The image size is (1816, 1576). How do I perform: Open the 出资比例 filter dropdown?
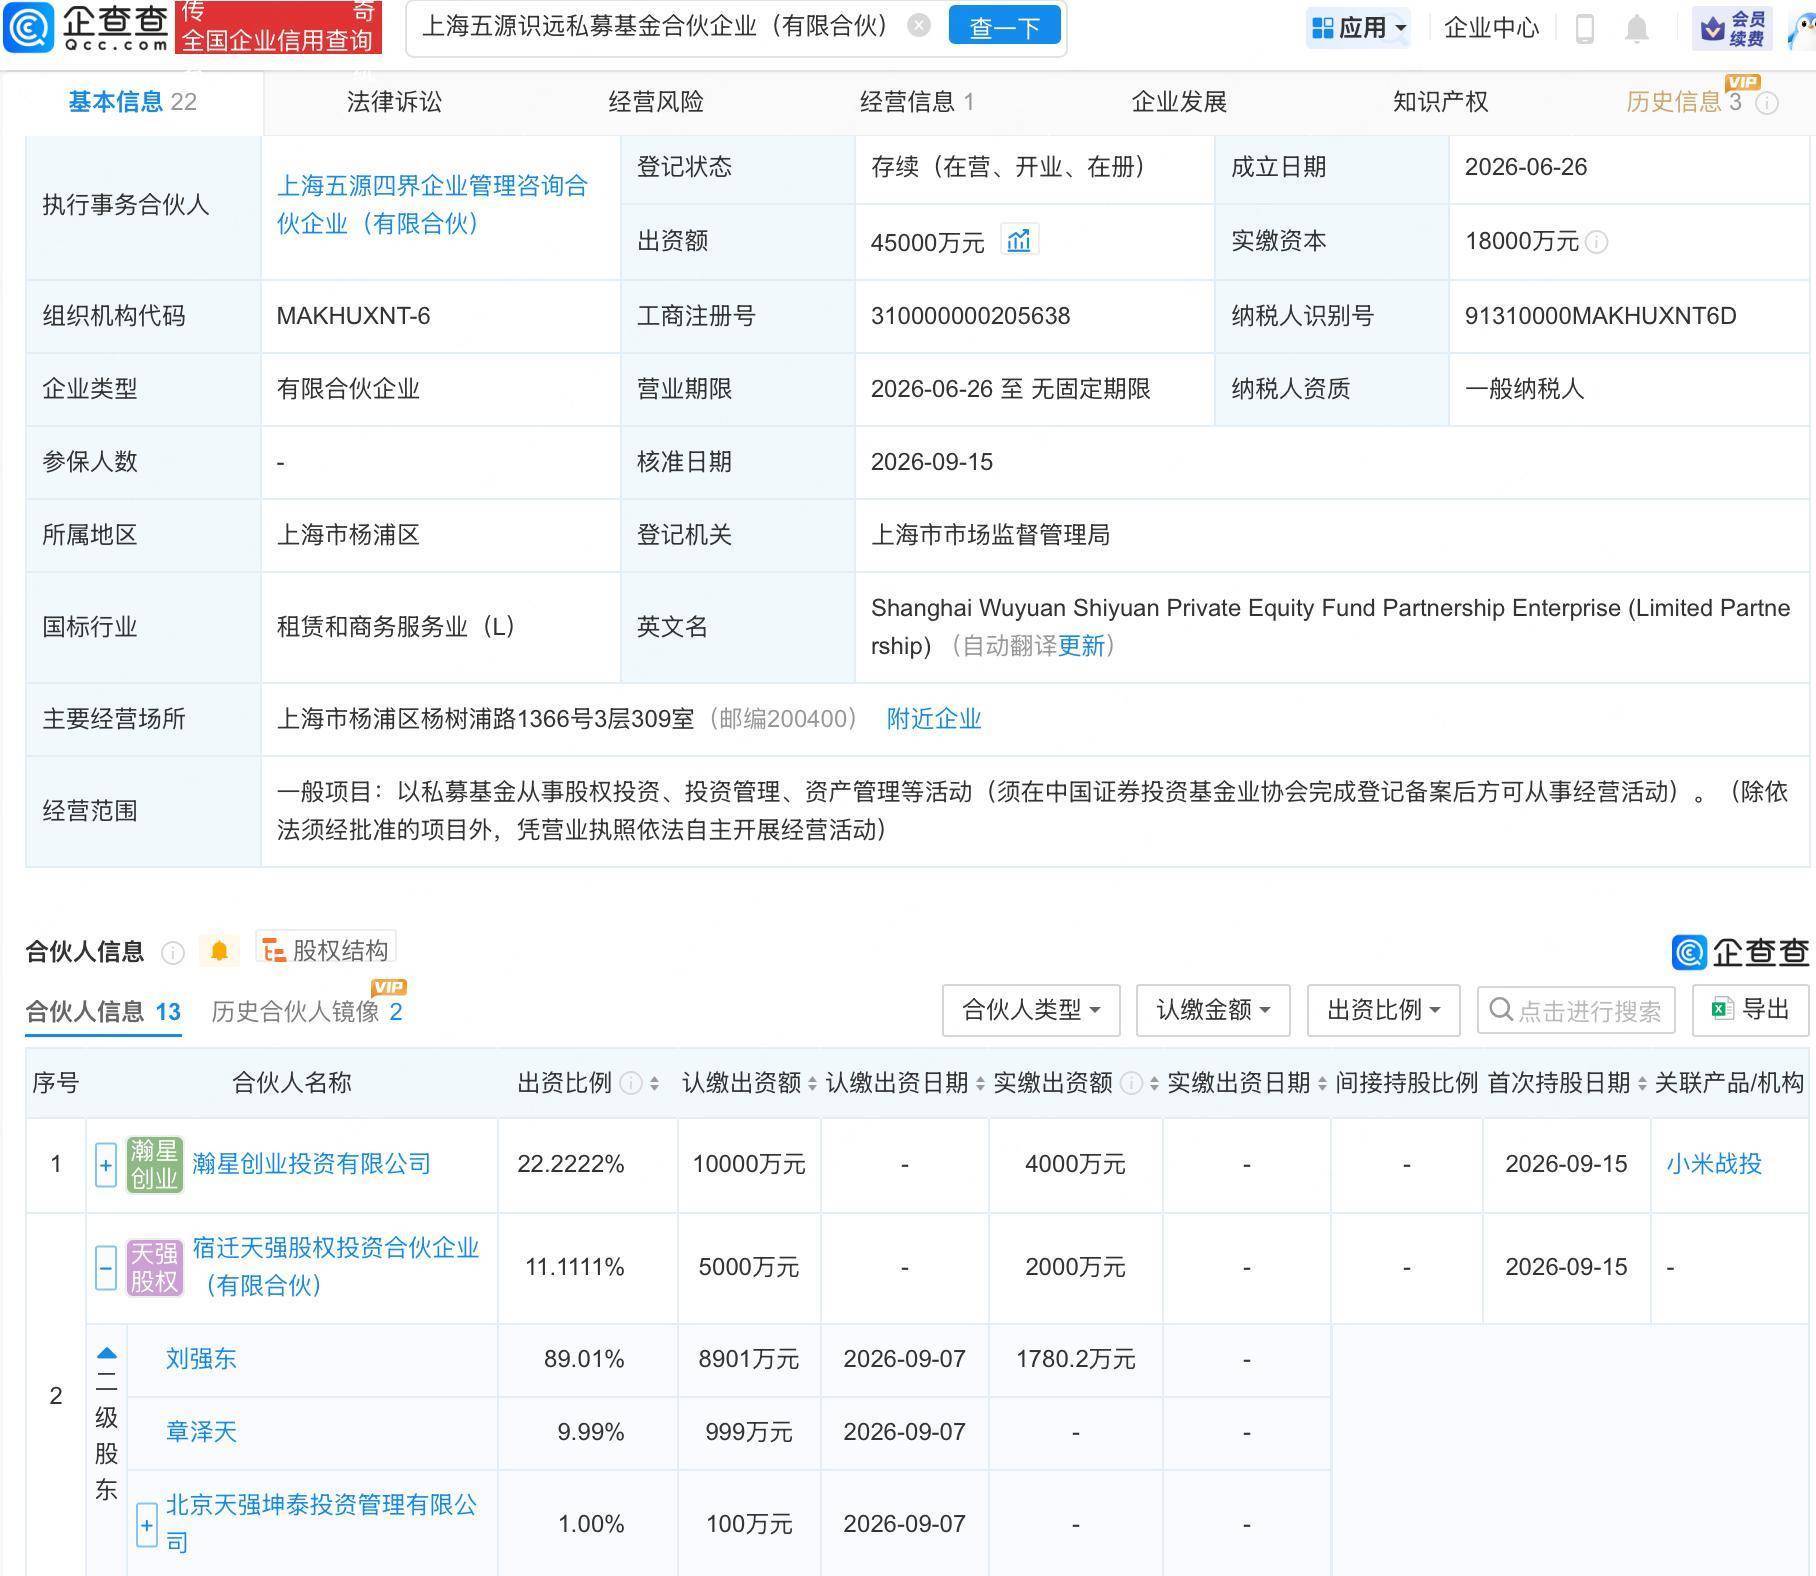point(1384,1010)
